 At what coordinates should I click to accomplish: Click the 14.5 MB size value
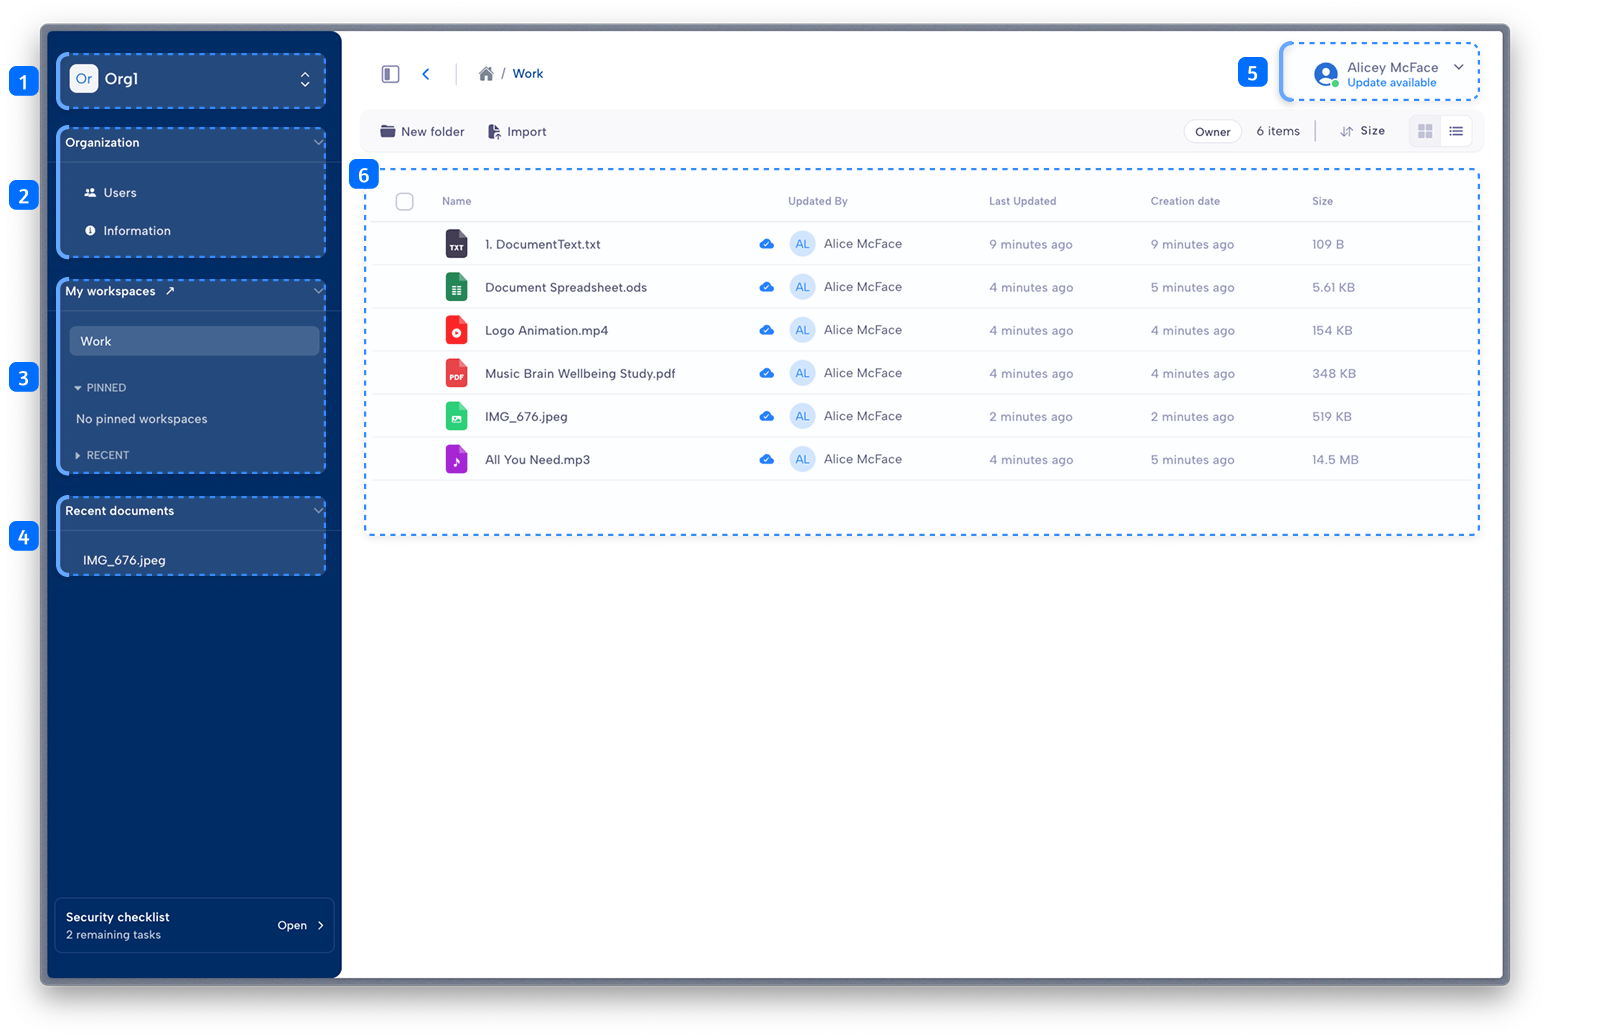[x=1335, y=460]
